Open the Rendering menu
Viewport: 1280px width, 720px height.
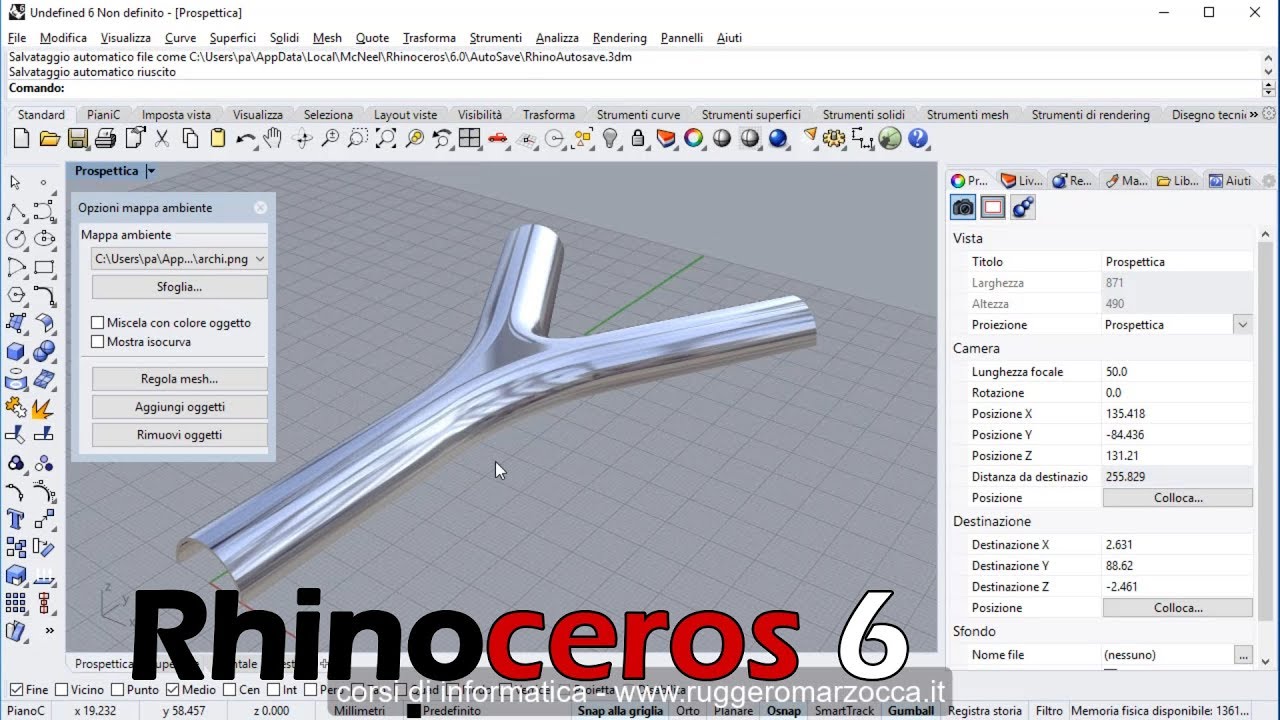[620, 38]
